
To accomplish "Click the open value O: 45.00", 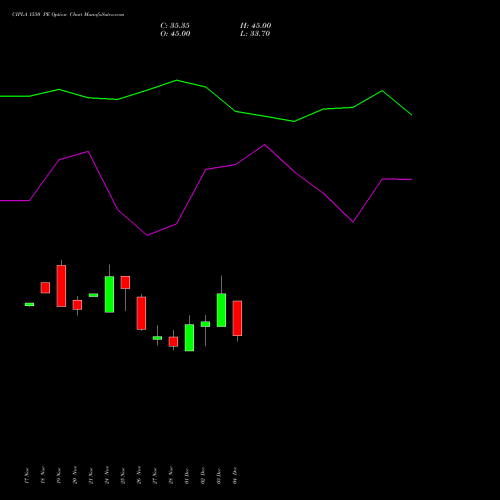I will point(175,34).
